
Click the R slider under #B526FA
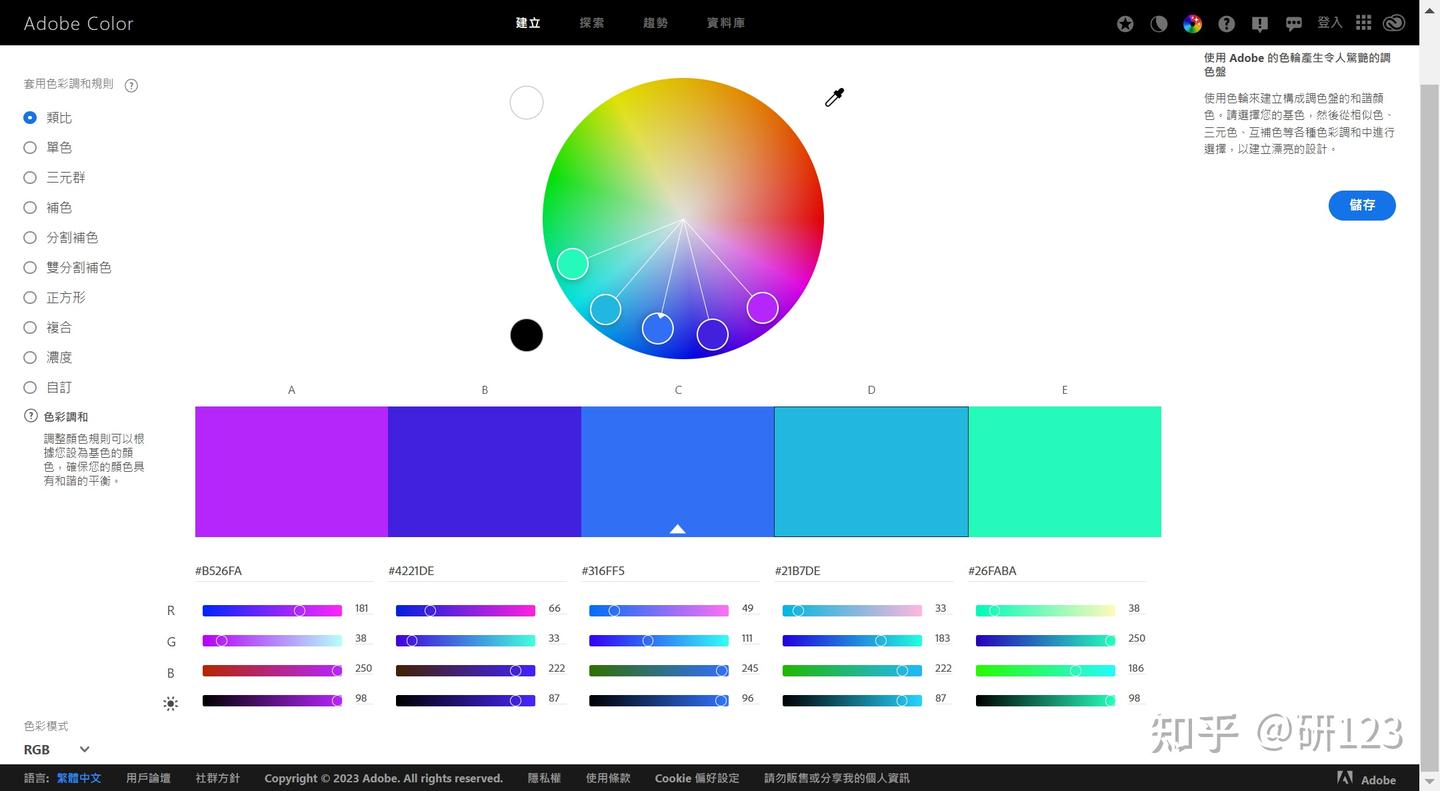pos(272,611)
